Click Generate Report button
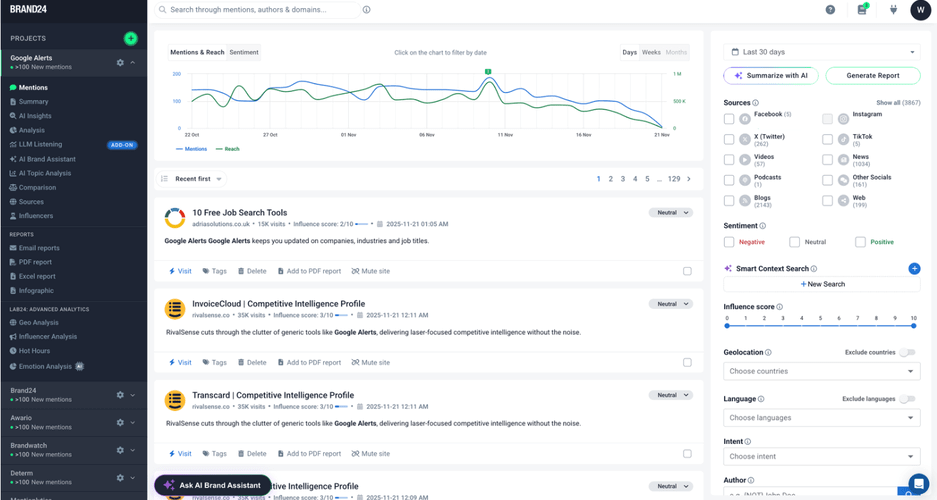This screenshot has height=500, width=937. pyautogui.click(x=872, y=76)
